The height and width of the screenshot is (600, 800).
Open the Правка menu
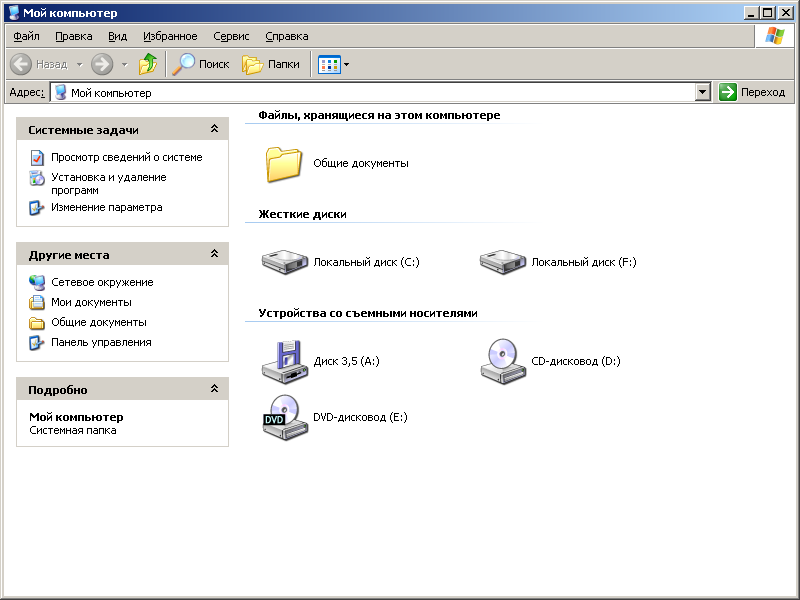74,36
